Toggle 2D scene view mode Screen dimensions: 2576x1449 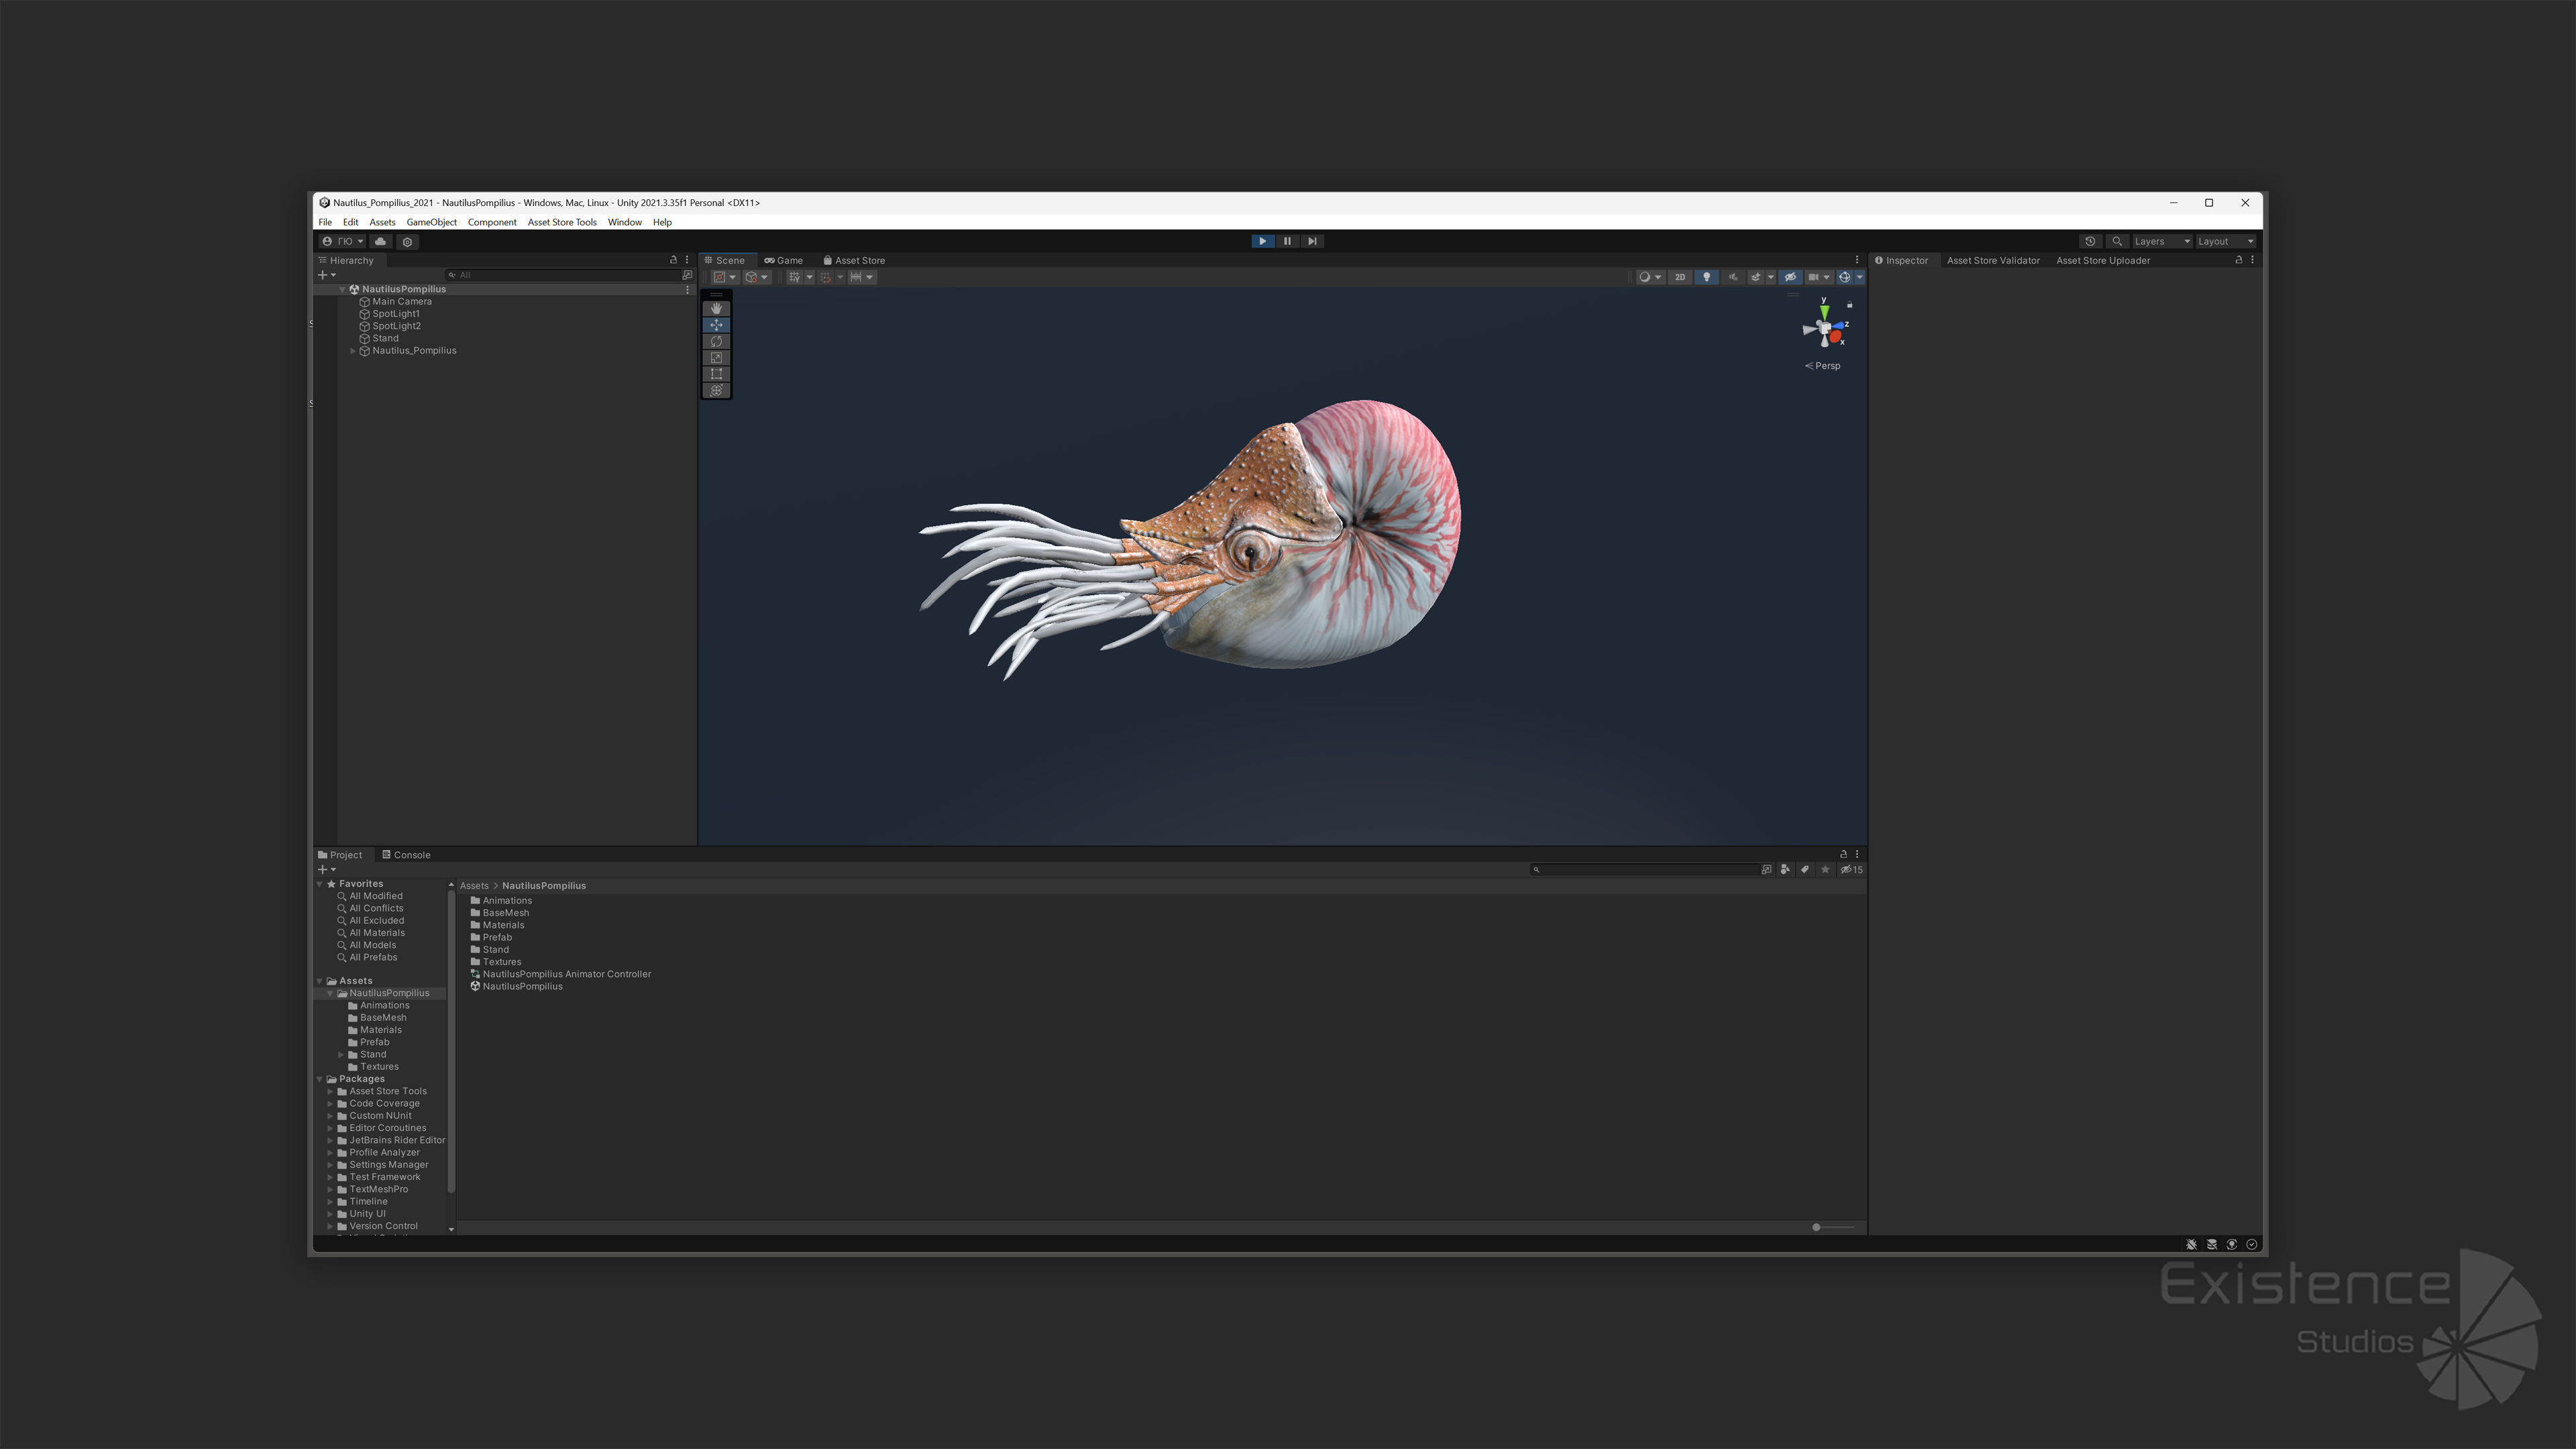point(1680,277)
